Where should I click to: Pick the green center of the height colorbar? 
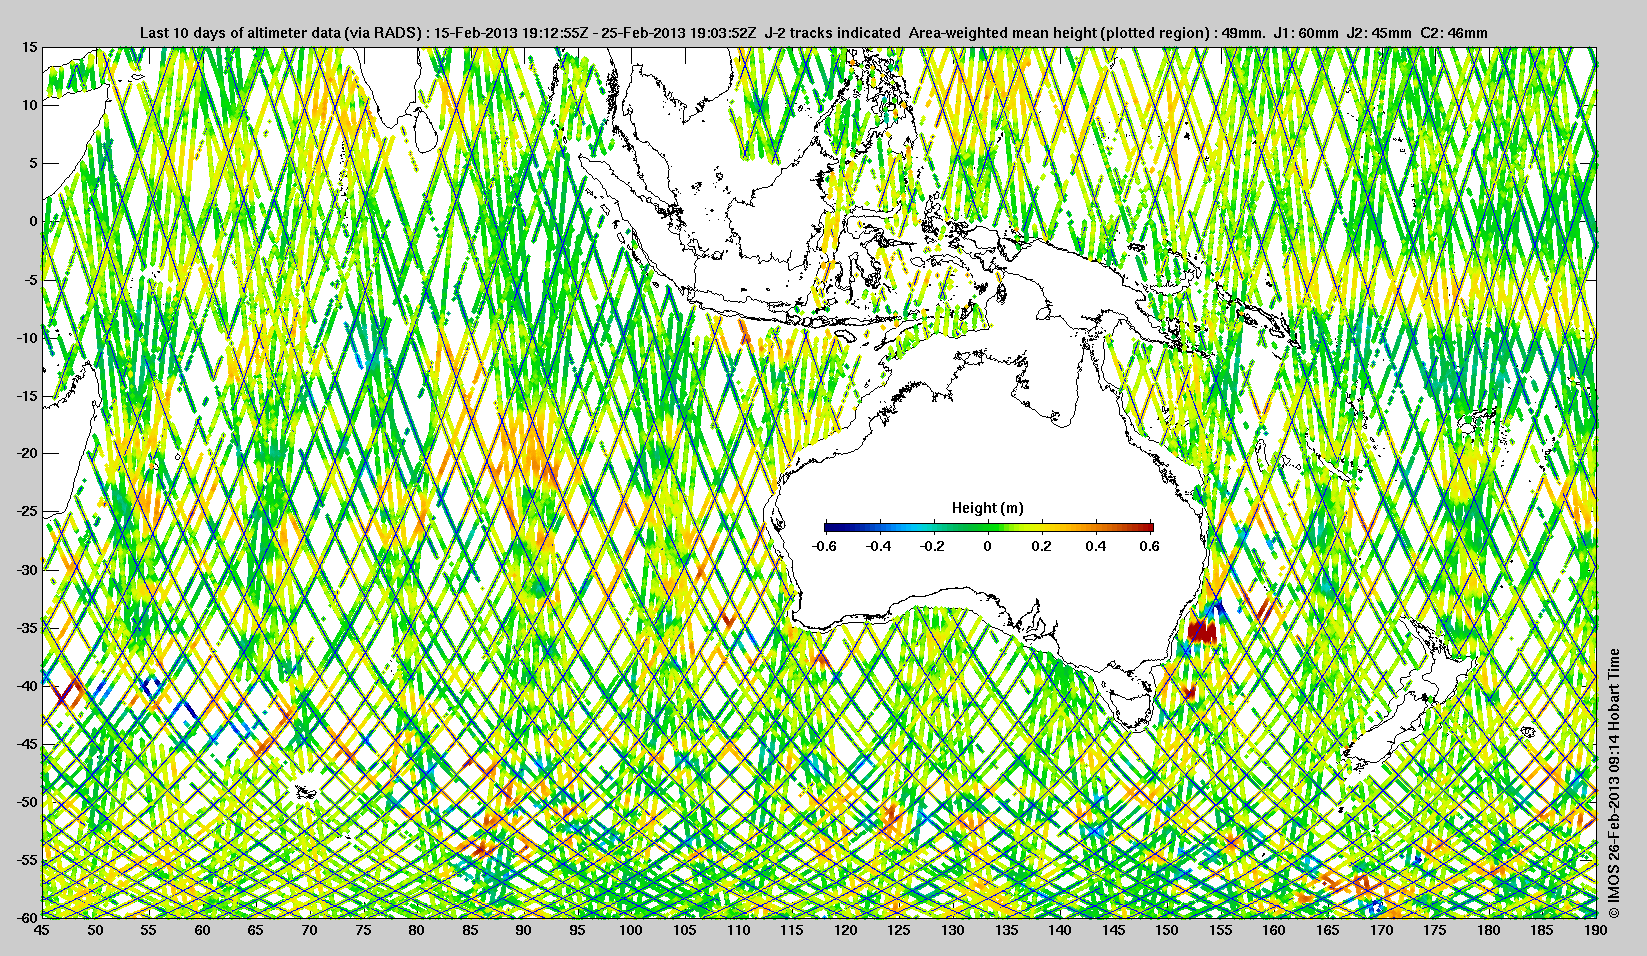click(988, 527)
